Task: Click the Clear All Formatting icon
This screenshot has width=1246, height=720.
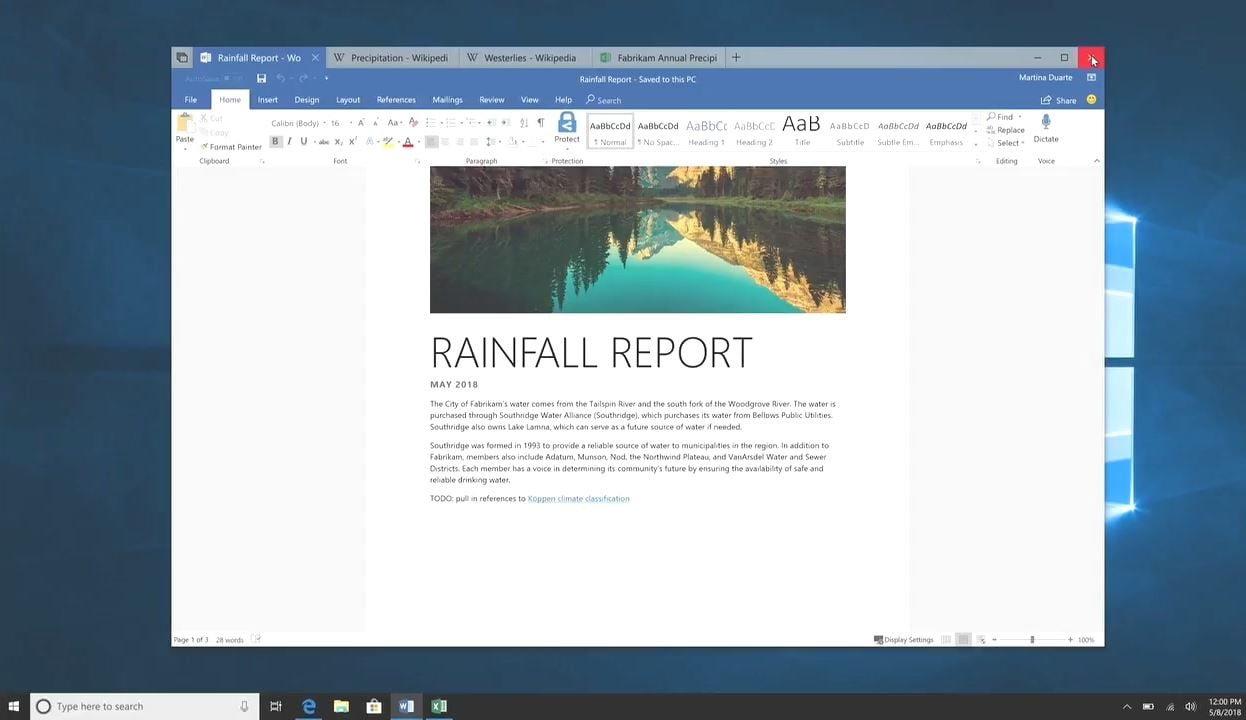Action: point(413,123)
